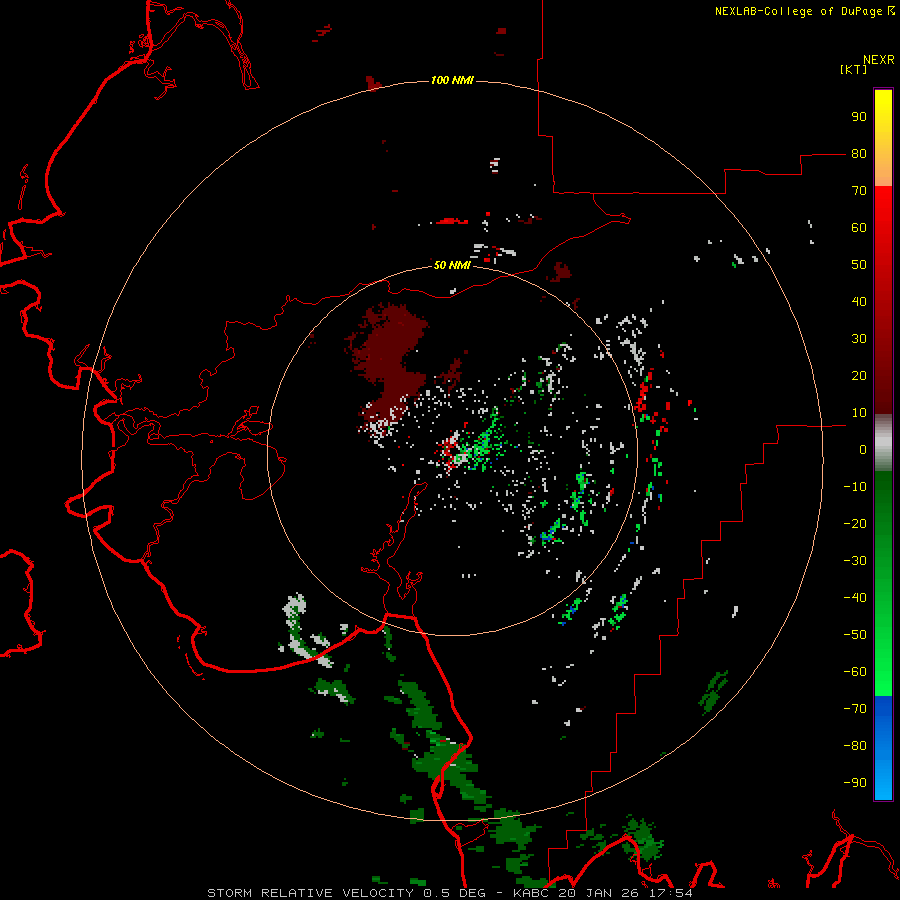
Task: Pick the blue band at the color bar bottom
Action: pos(883,747)
